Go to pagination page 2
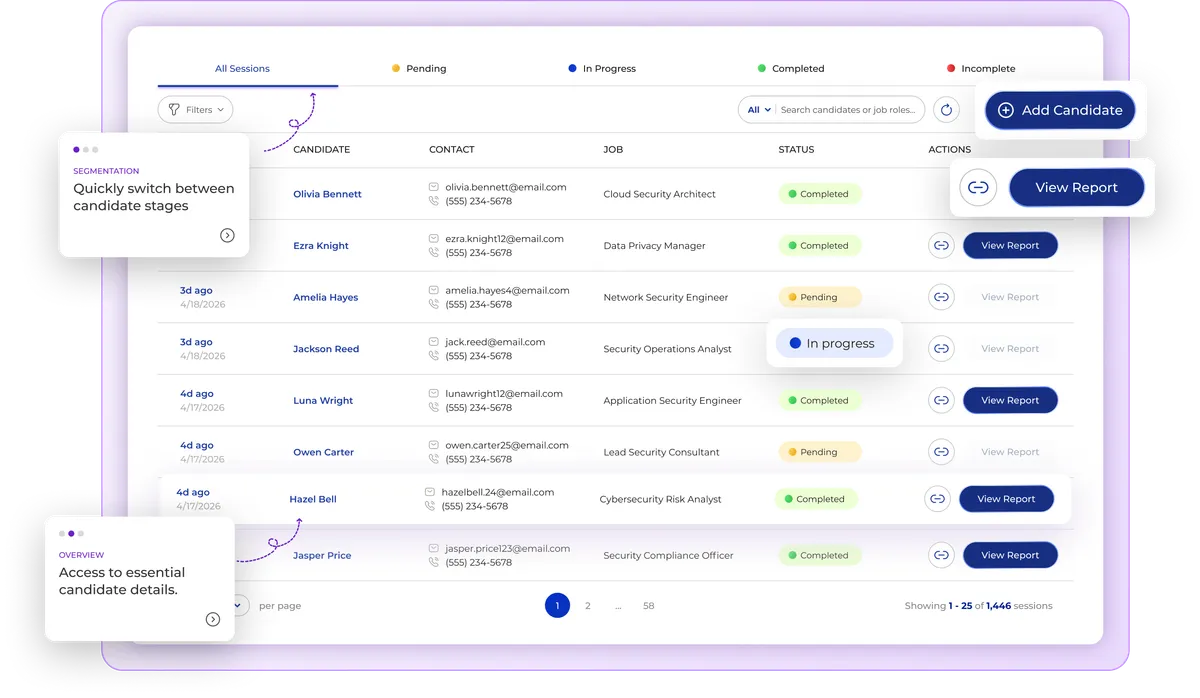Image resolution: width=1200 pixels, height=698 pixels. pos(588,606)
